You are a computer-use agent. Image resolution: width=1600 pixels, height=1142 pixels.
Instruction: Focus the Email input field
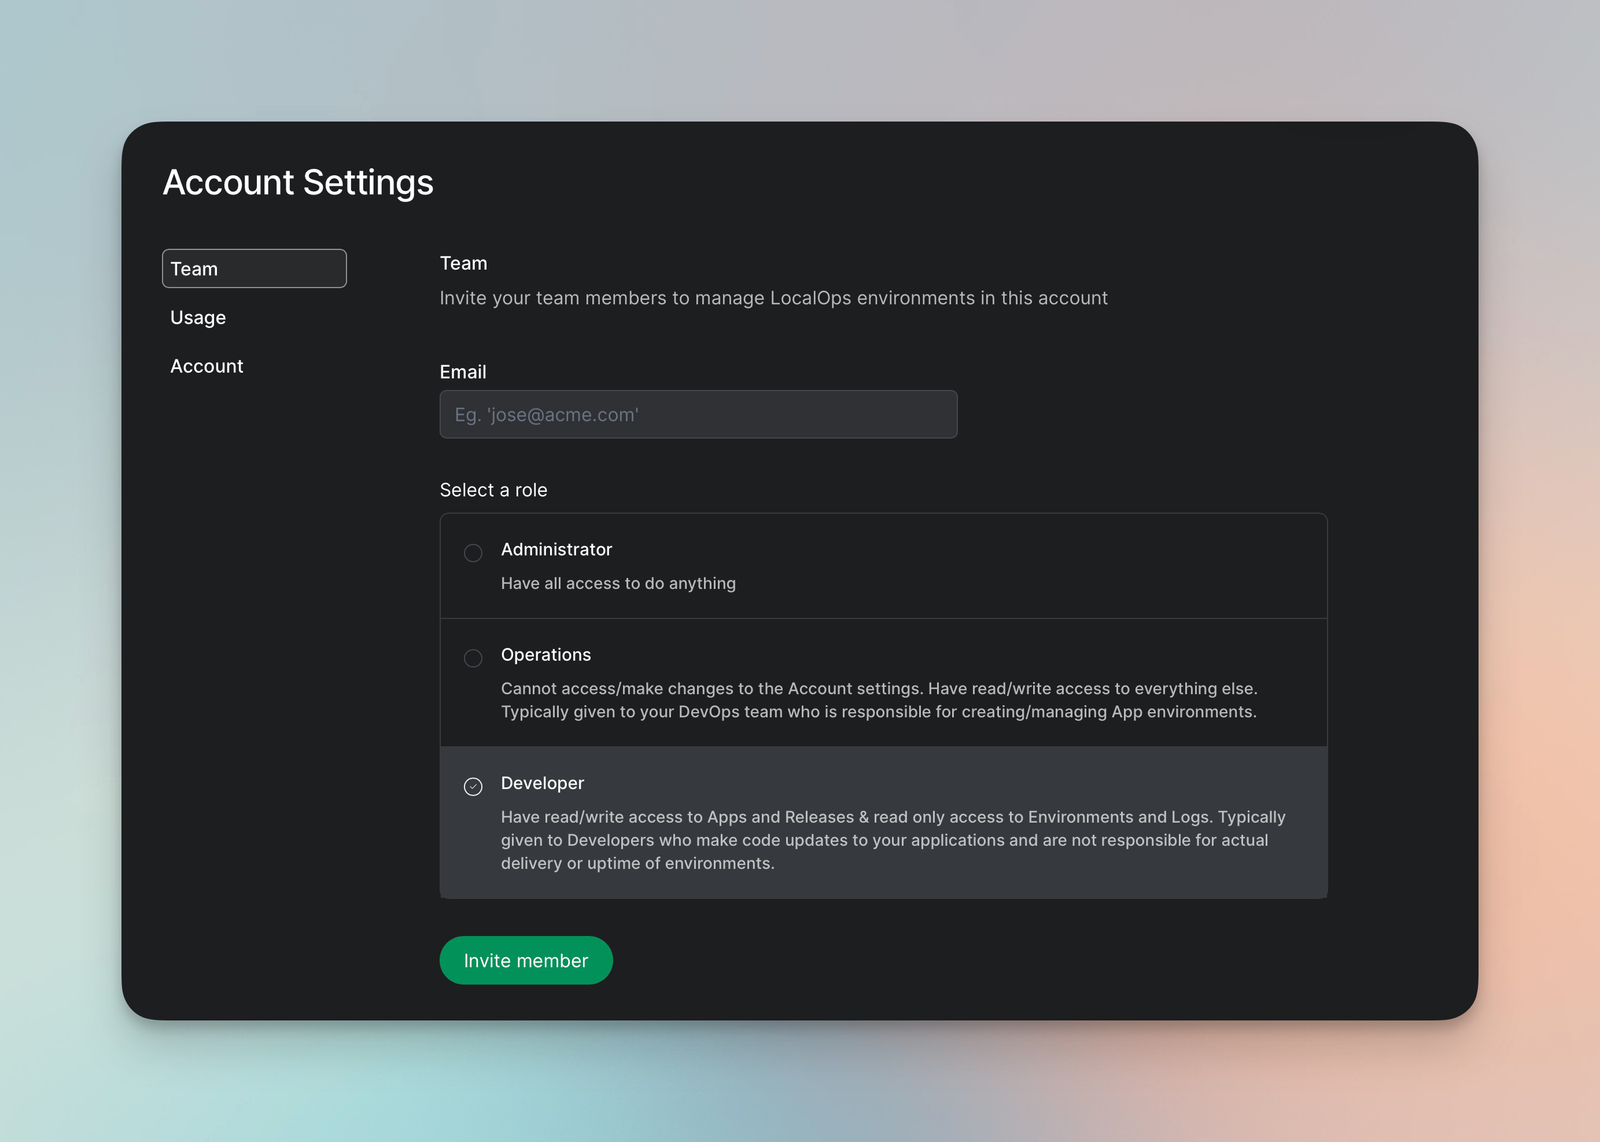(698, 415)
